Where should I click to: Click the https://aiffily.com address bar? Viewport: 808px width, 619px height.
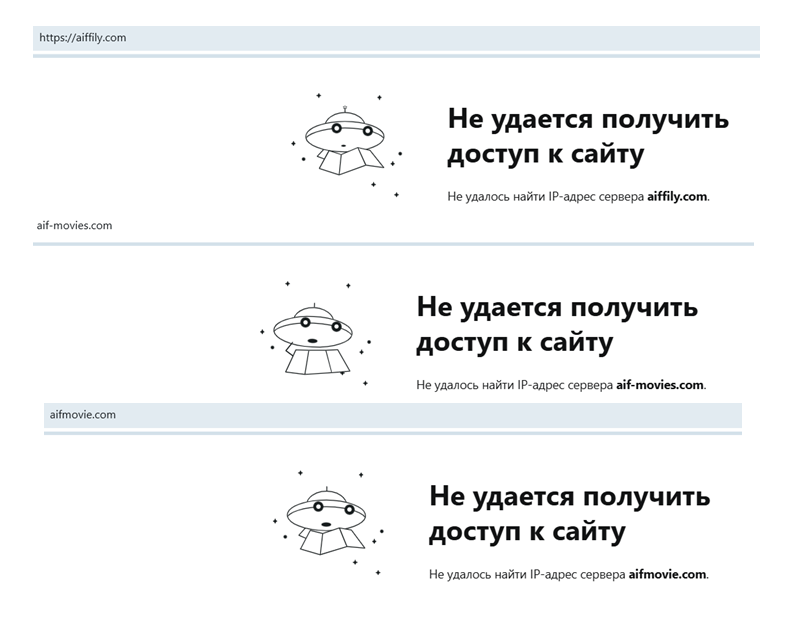[x=396, y=38]
